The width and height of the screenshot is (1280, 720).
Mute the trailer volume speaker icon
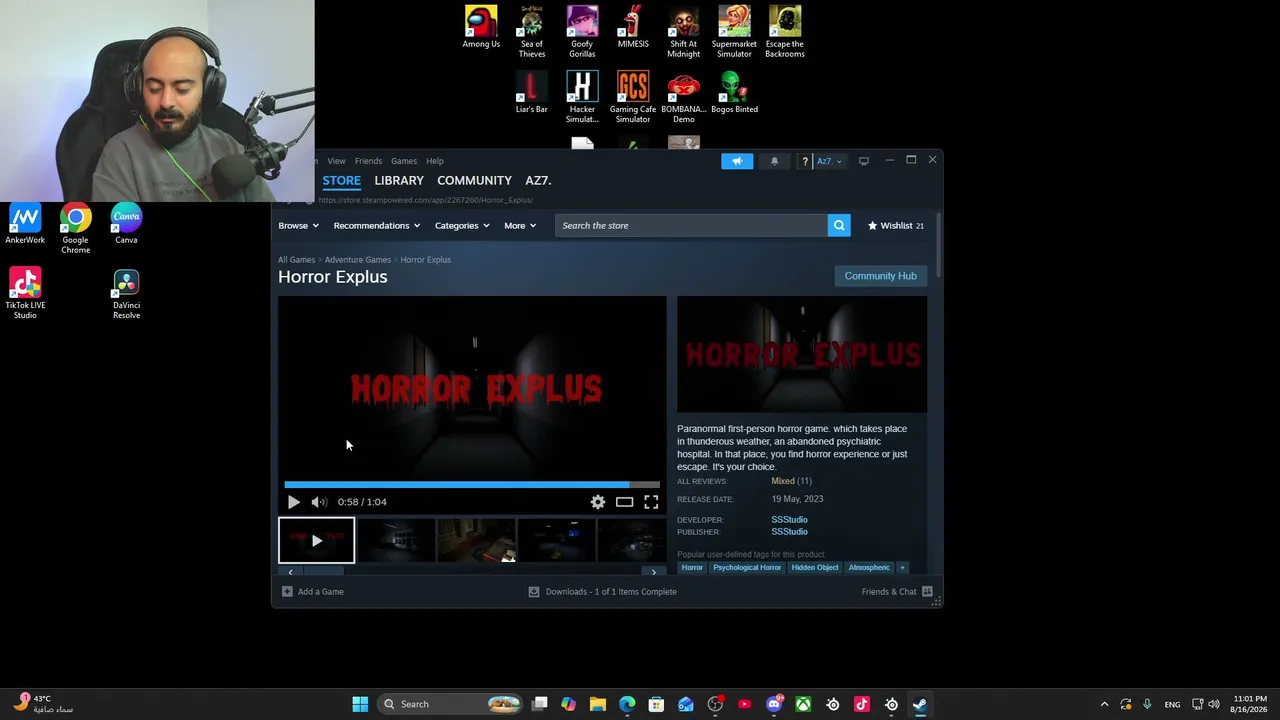tap(318, 502)
